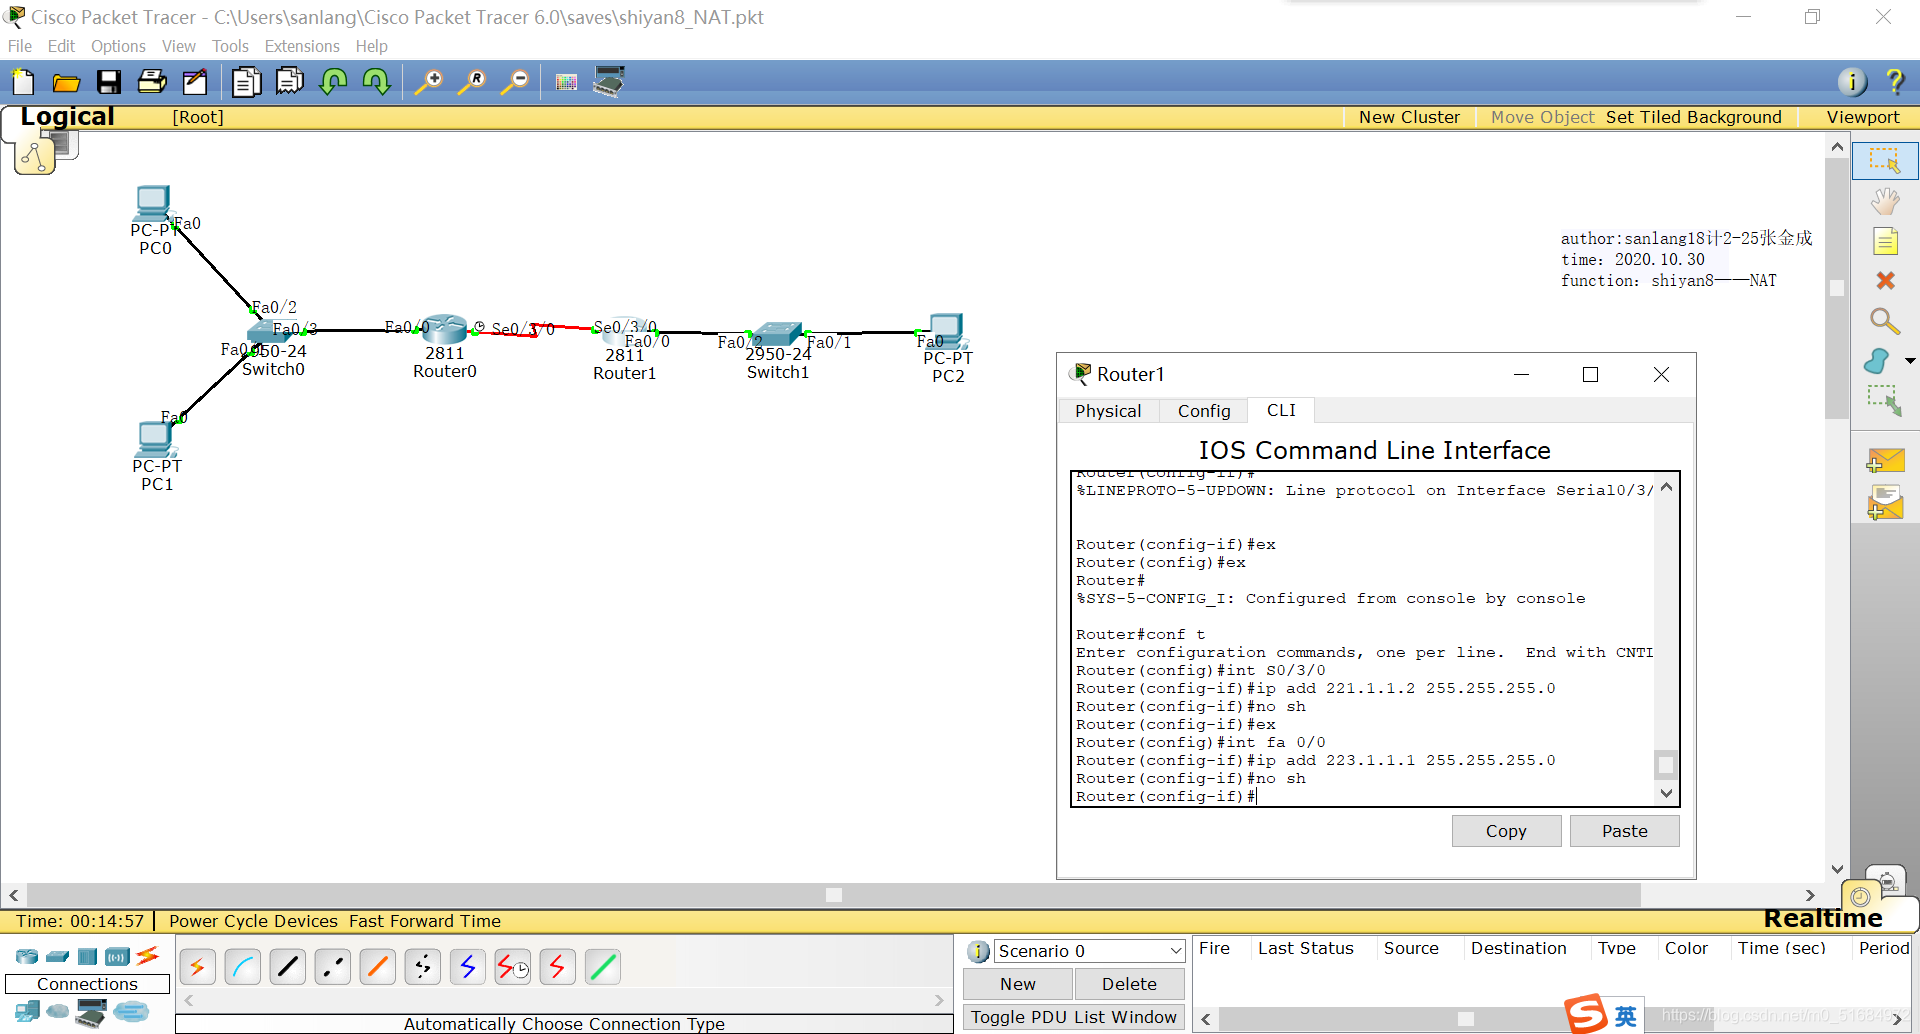Screen dimensions: 1920x1034
Task: Click the question mark help icon
Action: pyautogui.click(x=1894, y=82)
